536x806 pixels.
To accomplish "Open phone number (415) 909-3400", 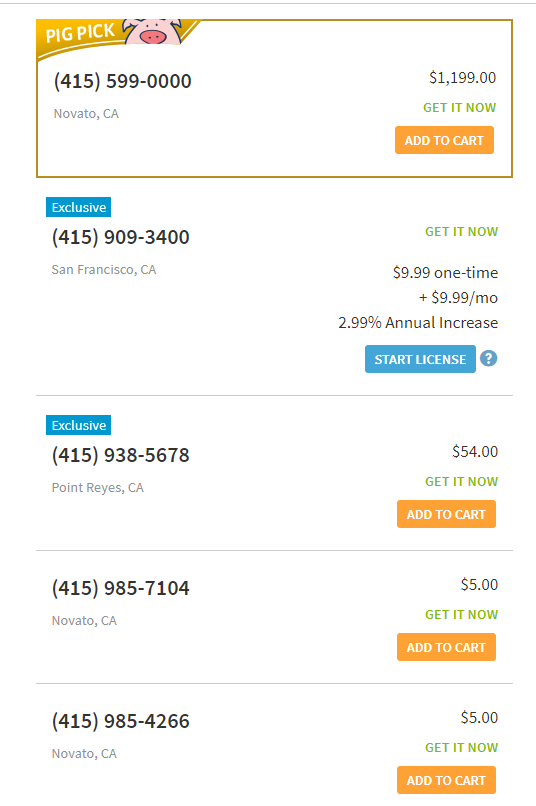I will click(x=121, y=237).
